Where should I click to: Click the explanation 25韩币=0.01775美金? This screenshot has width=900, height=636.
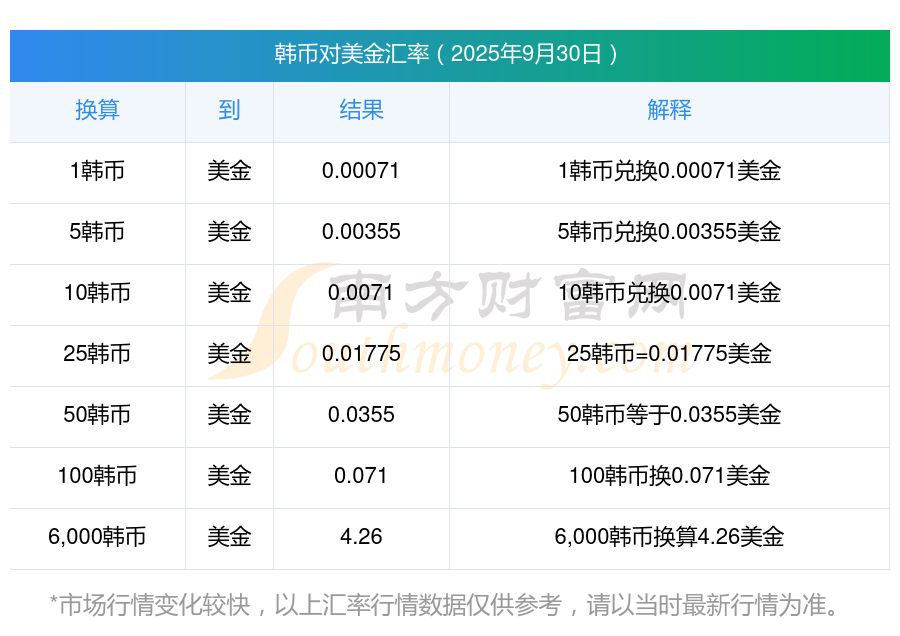tap(669, 354)
